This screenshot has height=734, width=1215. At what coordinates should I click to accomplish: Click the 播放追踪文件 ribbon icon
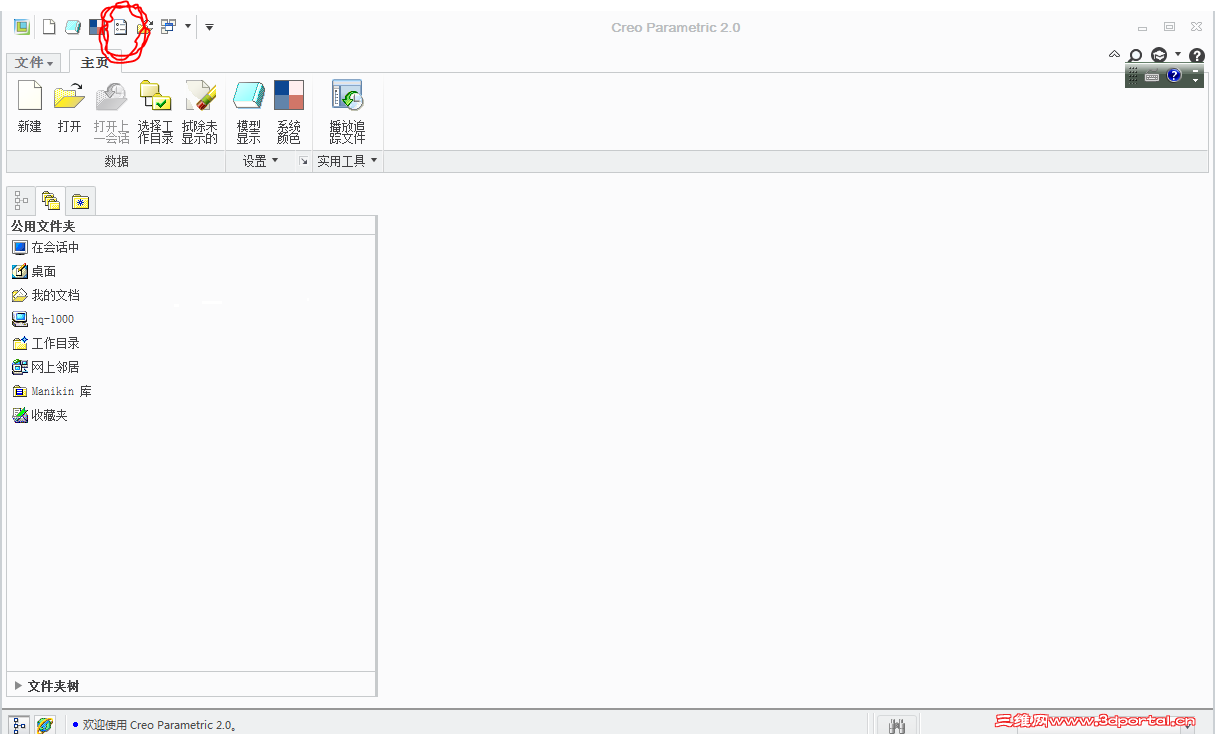[347, 96]
